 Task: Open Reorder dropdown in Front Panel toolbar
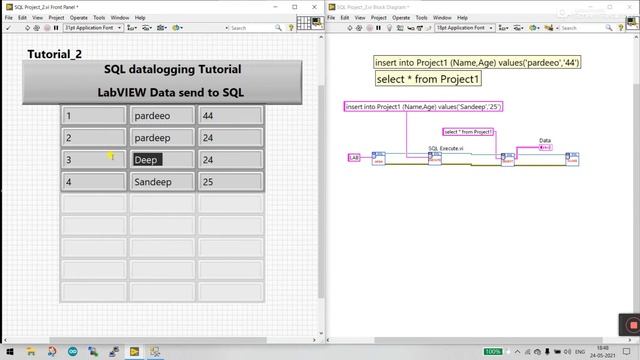pos(177,28)
